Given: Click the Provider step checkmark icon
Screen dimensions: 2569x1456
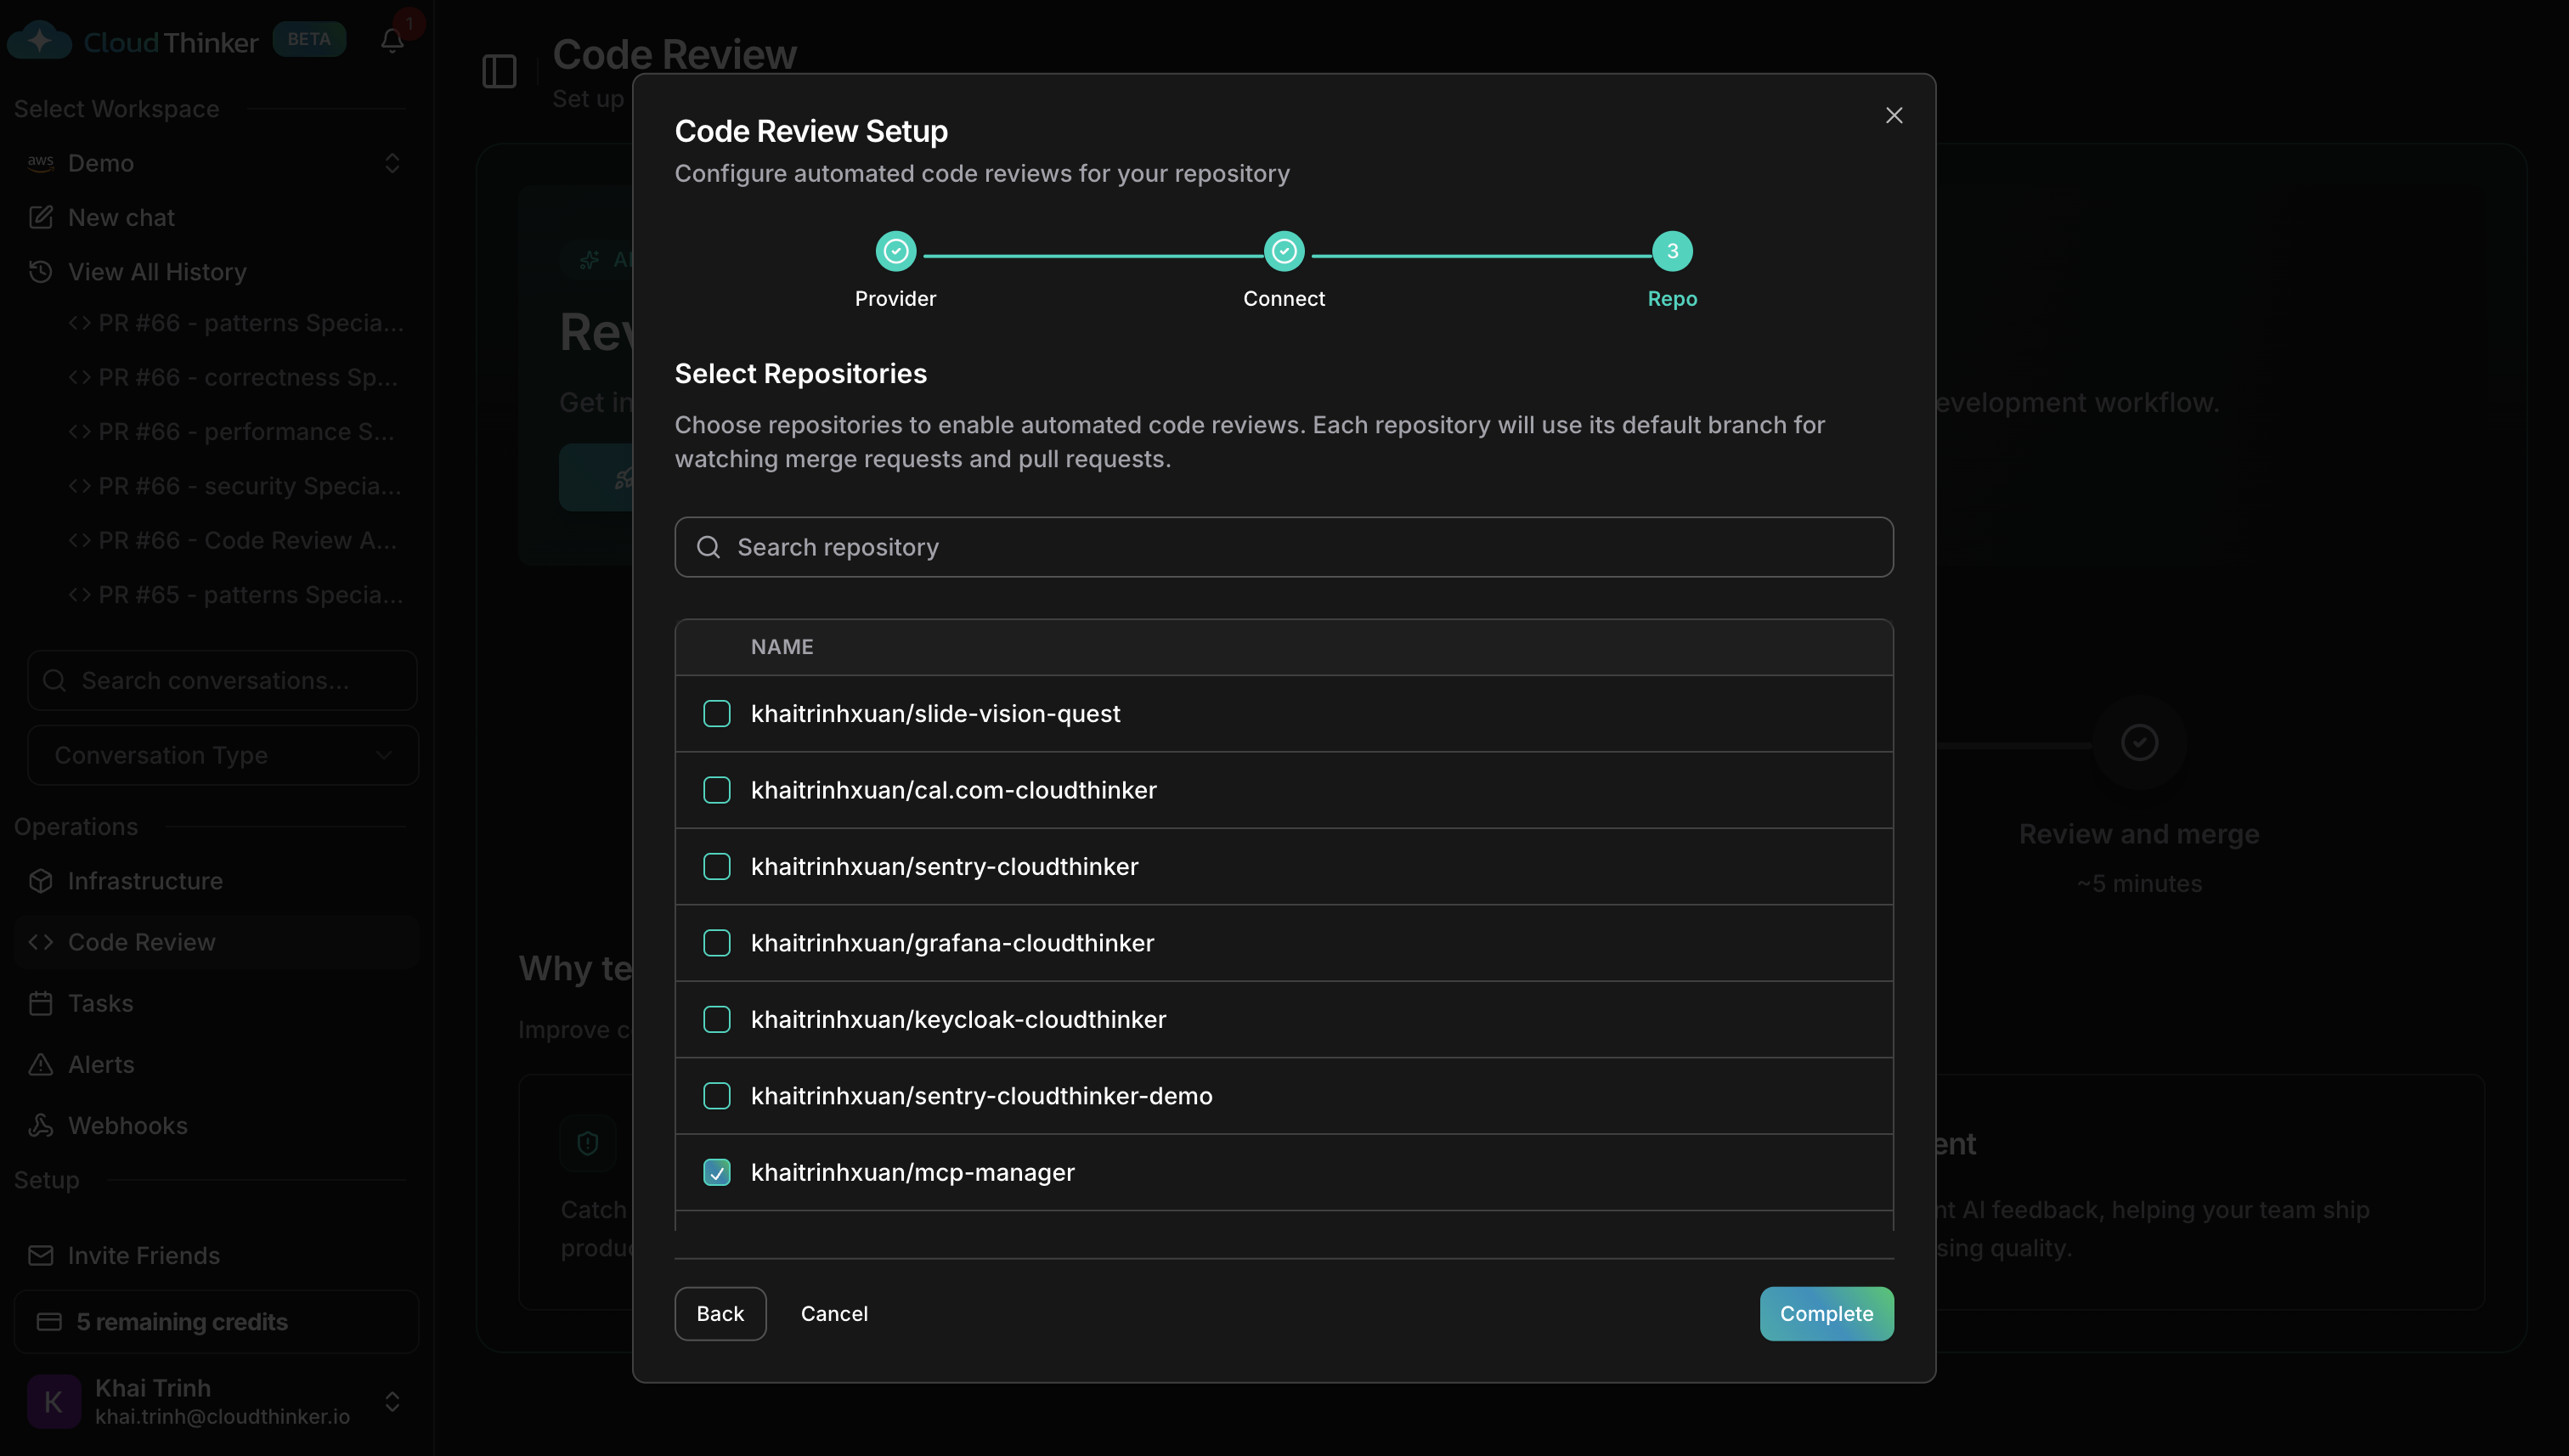Looking at the screenshot, I should coord(895,252).
